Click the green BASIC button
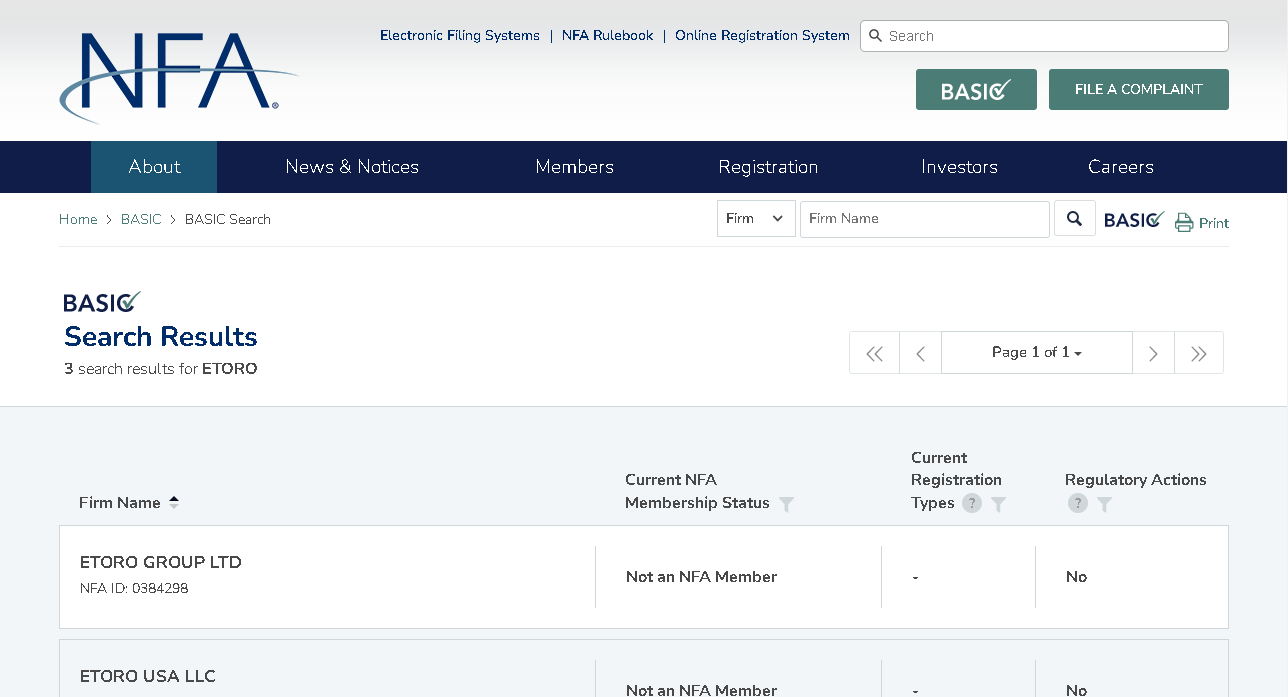The image size is (1288, 697). click(976, 90)
